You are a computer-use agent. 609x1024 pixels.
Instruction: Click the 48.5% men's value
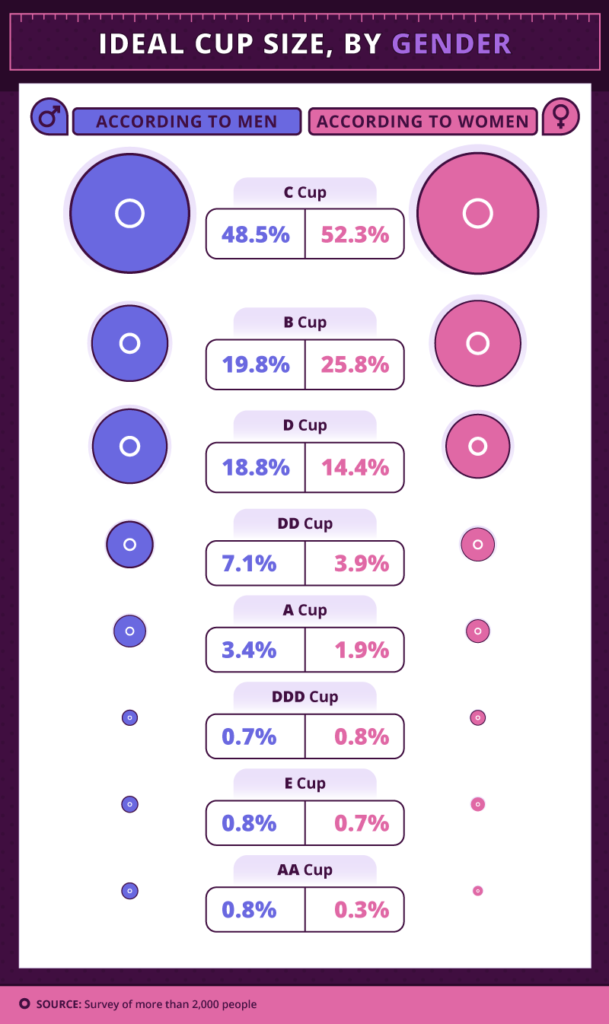[256, 235]
